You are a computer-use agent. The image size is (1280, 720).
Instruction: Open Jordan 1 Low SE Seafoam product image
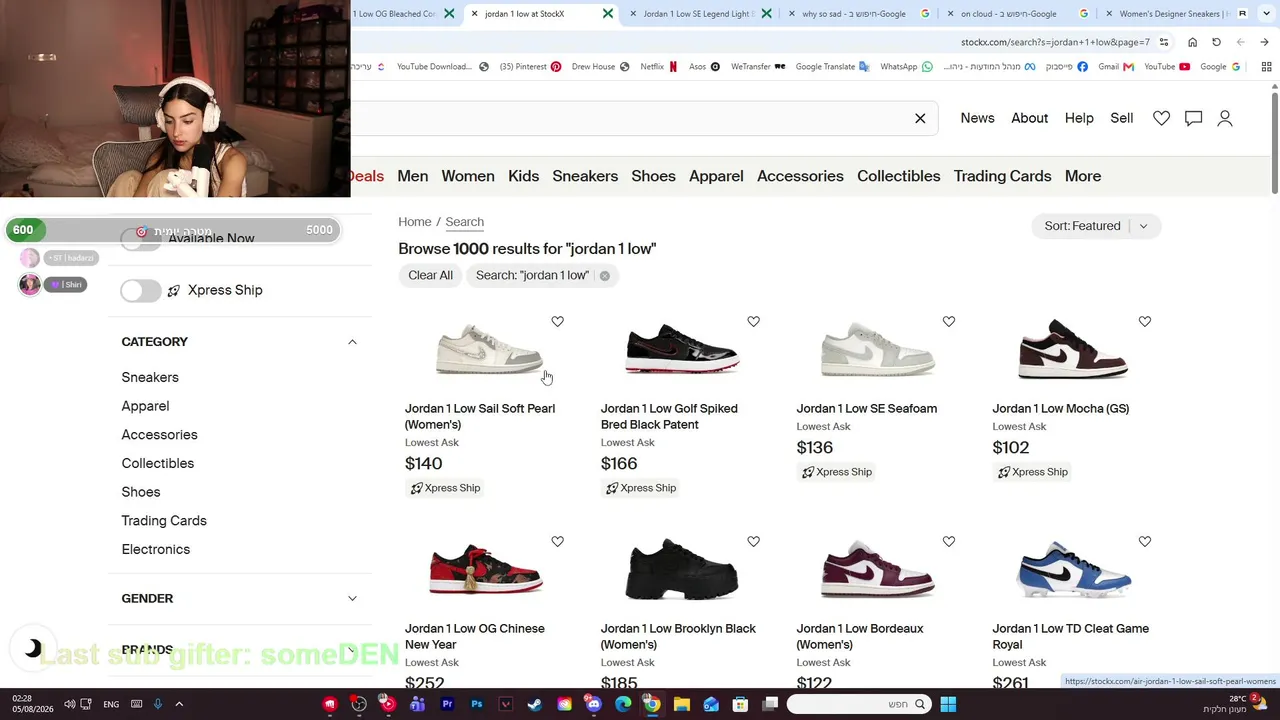coord(877,350)
